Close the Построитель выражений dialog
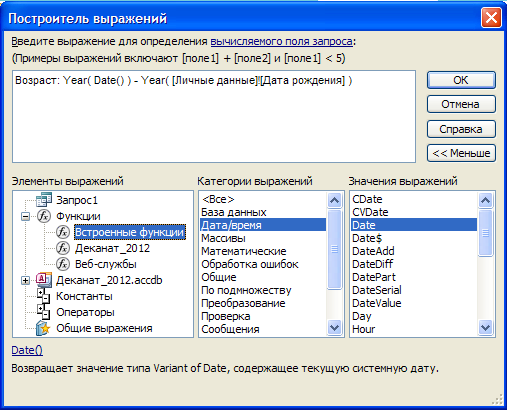 click(491, 17)
